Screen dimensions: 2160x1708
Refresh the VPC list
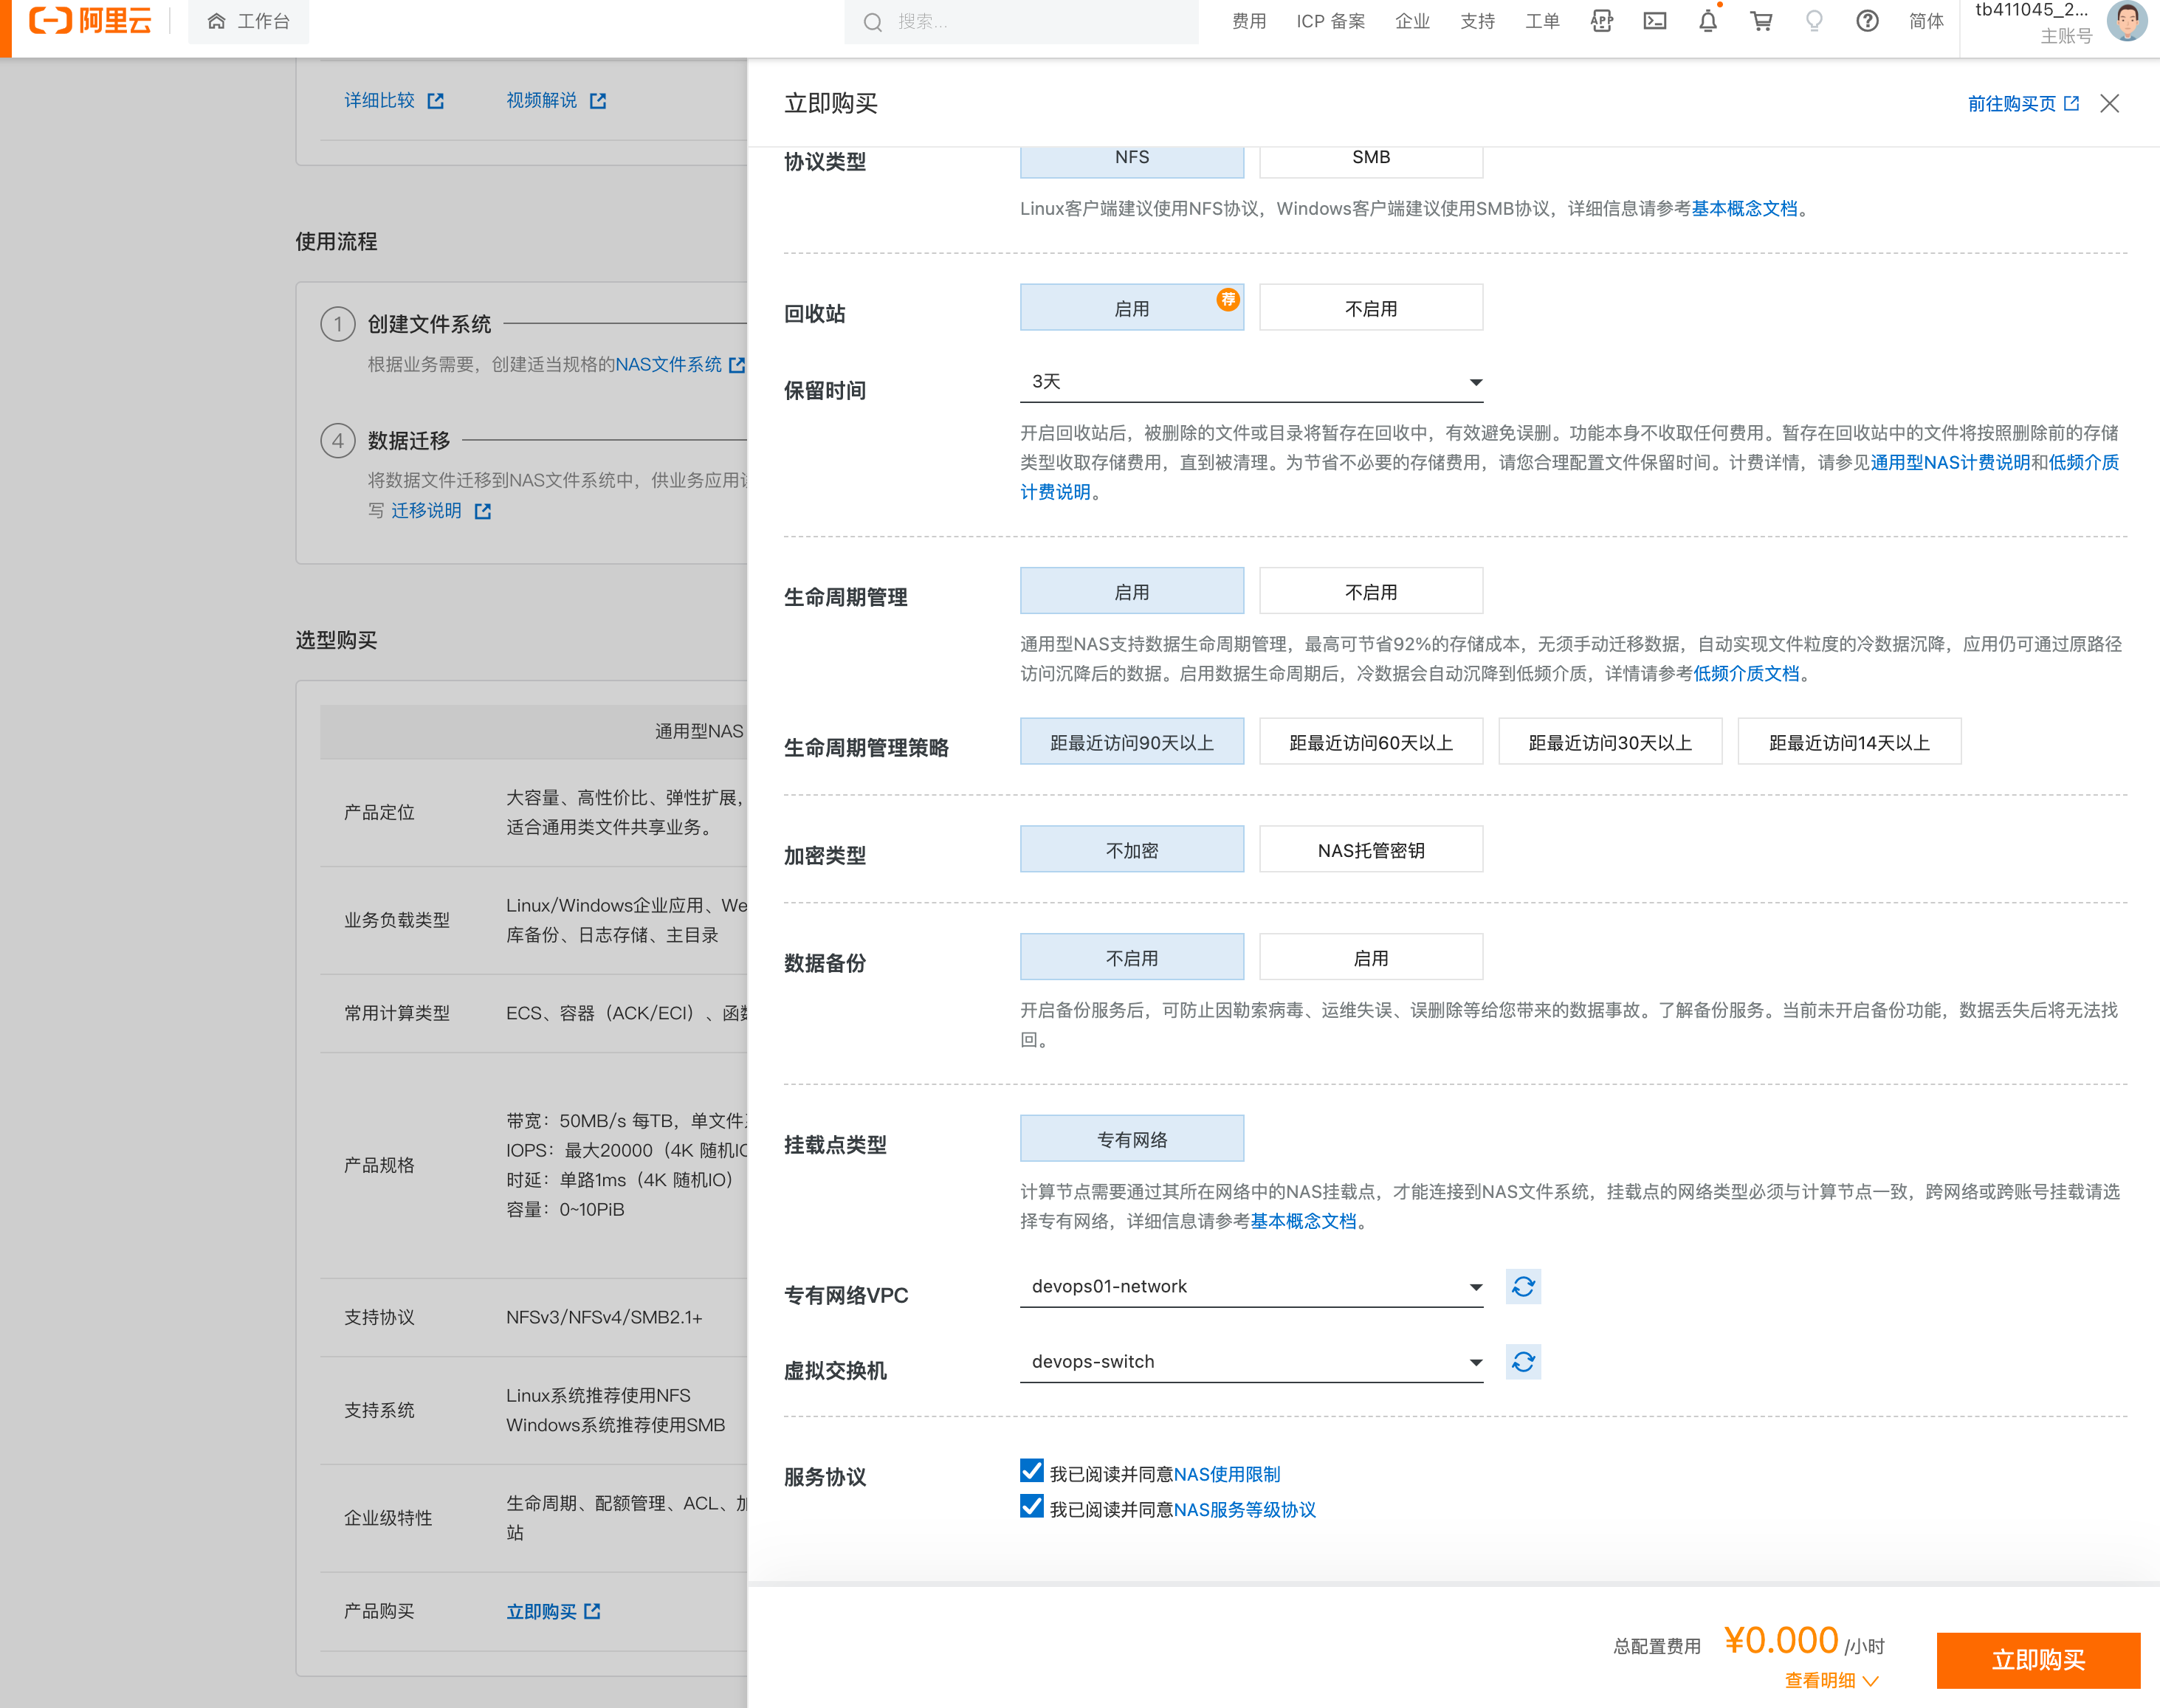(x=1523, y=1287)
